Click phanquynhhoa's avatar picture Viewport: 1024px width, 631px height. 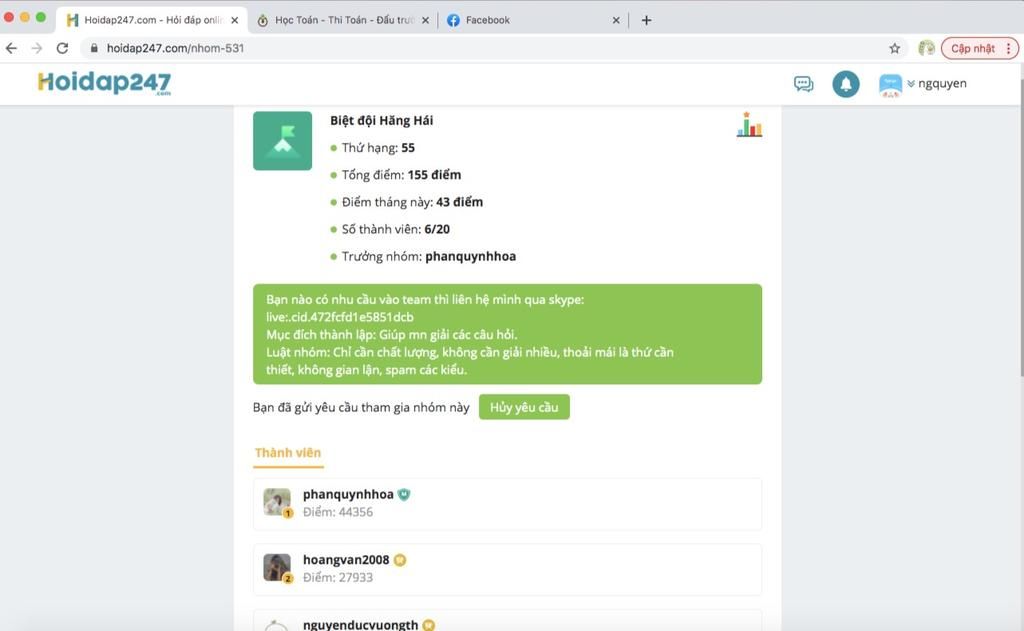[277, 502]
